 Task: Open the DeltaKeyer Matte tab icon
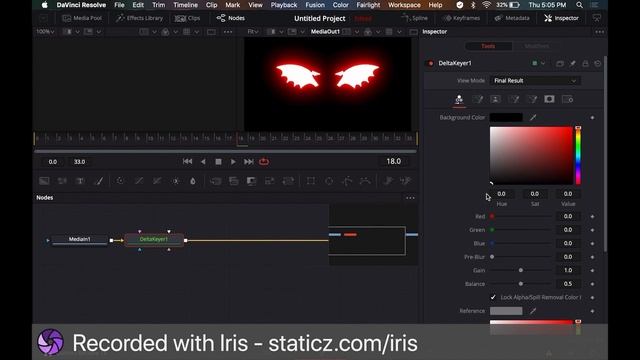click(496, 99)
